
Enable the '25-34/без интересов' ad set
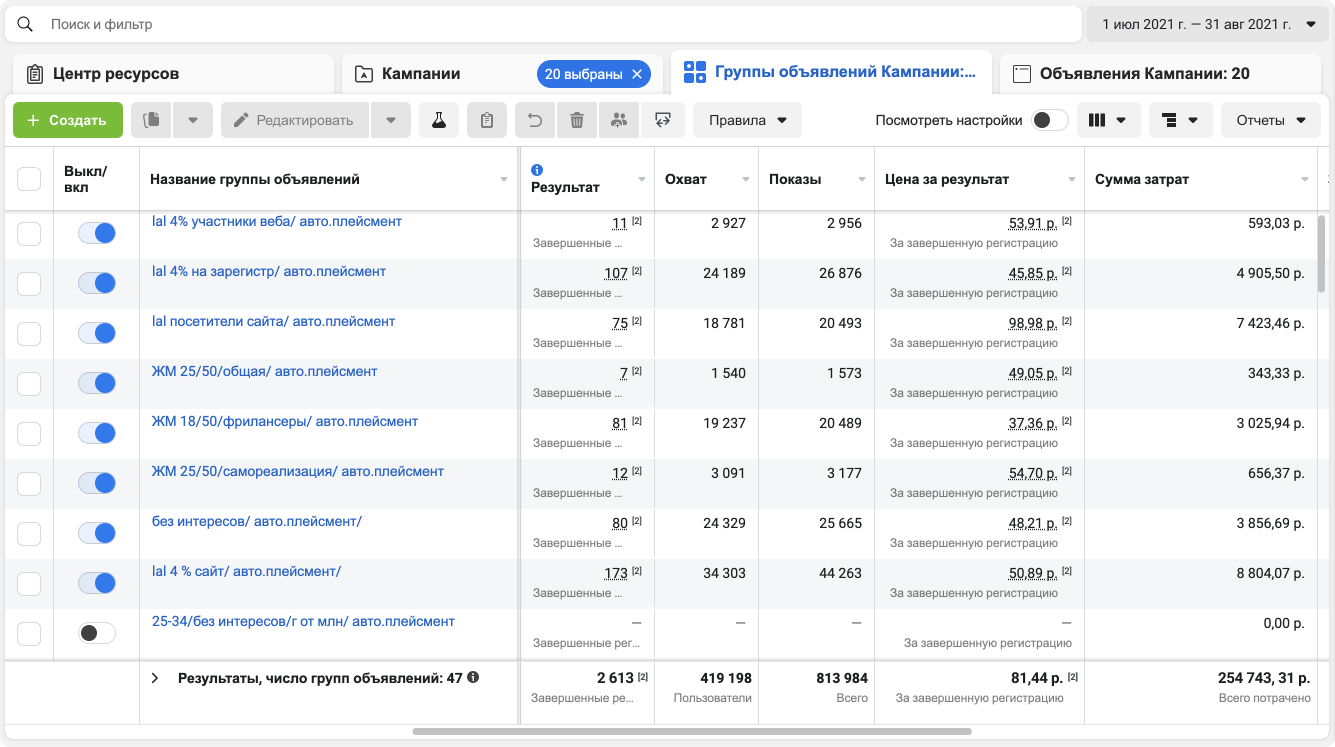(97, 633)
